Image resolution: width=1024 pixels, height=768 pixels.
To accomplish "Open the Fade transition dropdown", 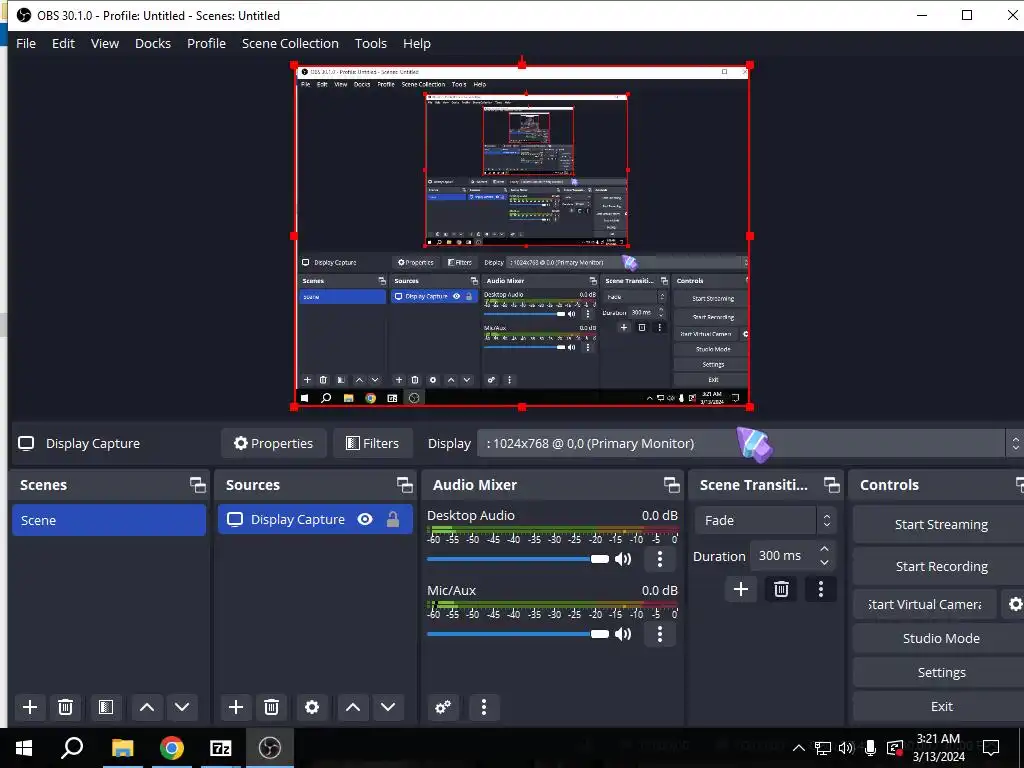I will [764, 520].
